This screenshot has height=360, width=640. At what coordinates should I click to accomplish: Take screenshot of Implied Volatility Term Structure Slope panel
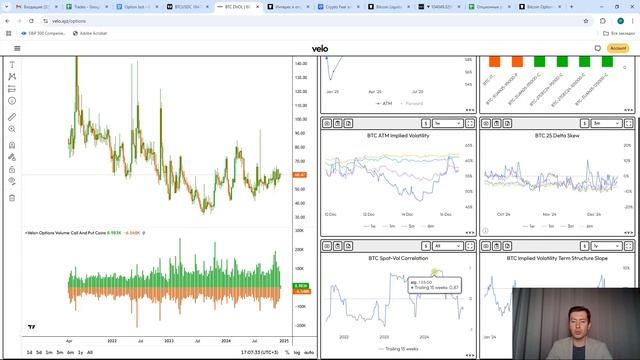click(x=486, y=246)
